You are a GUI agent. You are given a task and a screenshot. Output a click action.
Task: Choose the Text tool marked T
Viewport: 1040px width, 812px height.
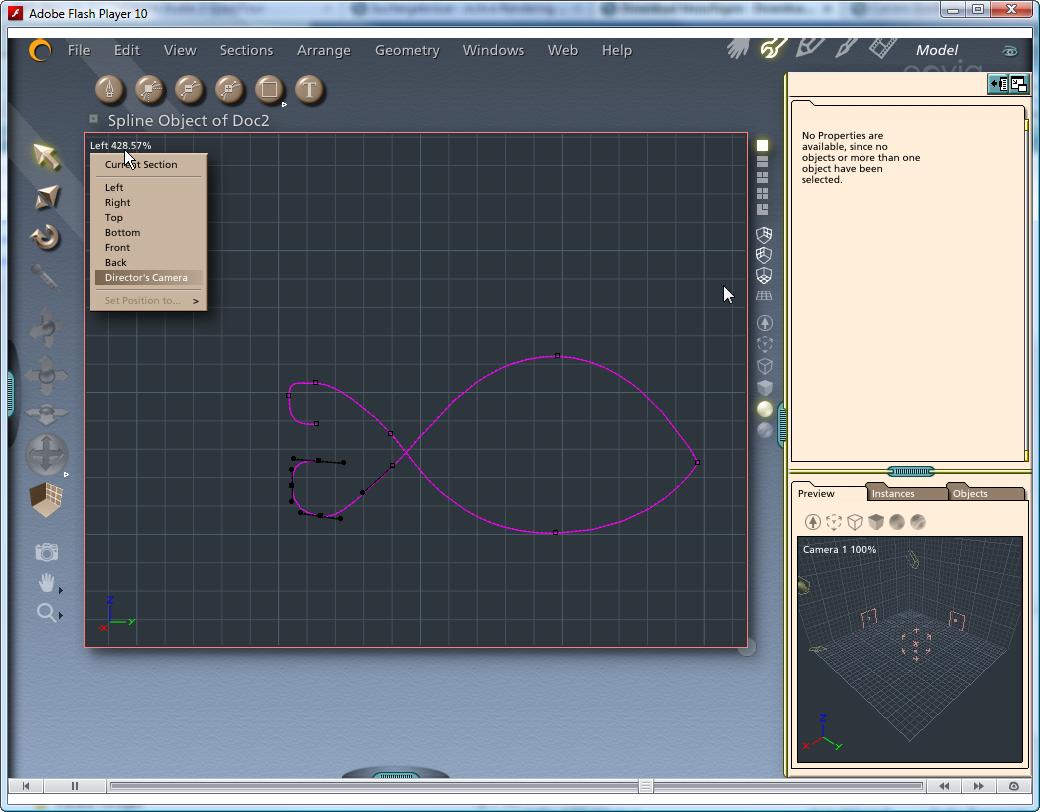309,90
